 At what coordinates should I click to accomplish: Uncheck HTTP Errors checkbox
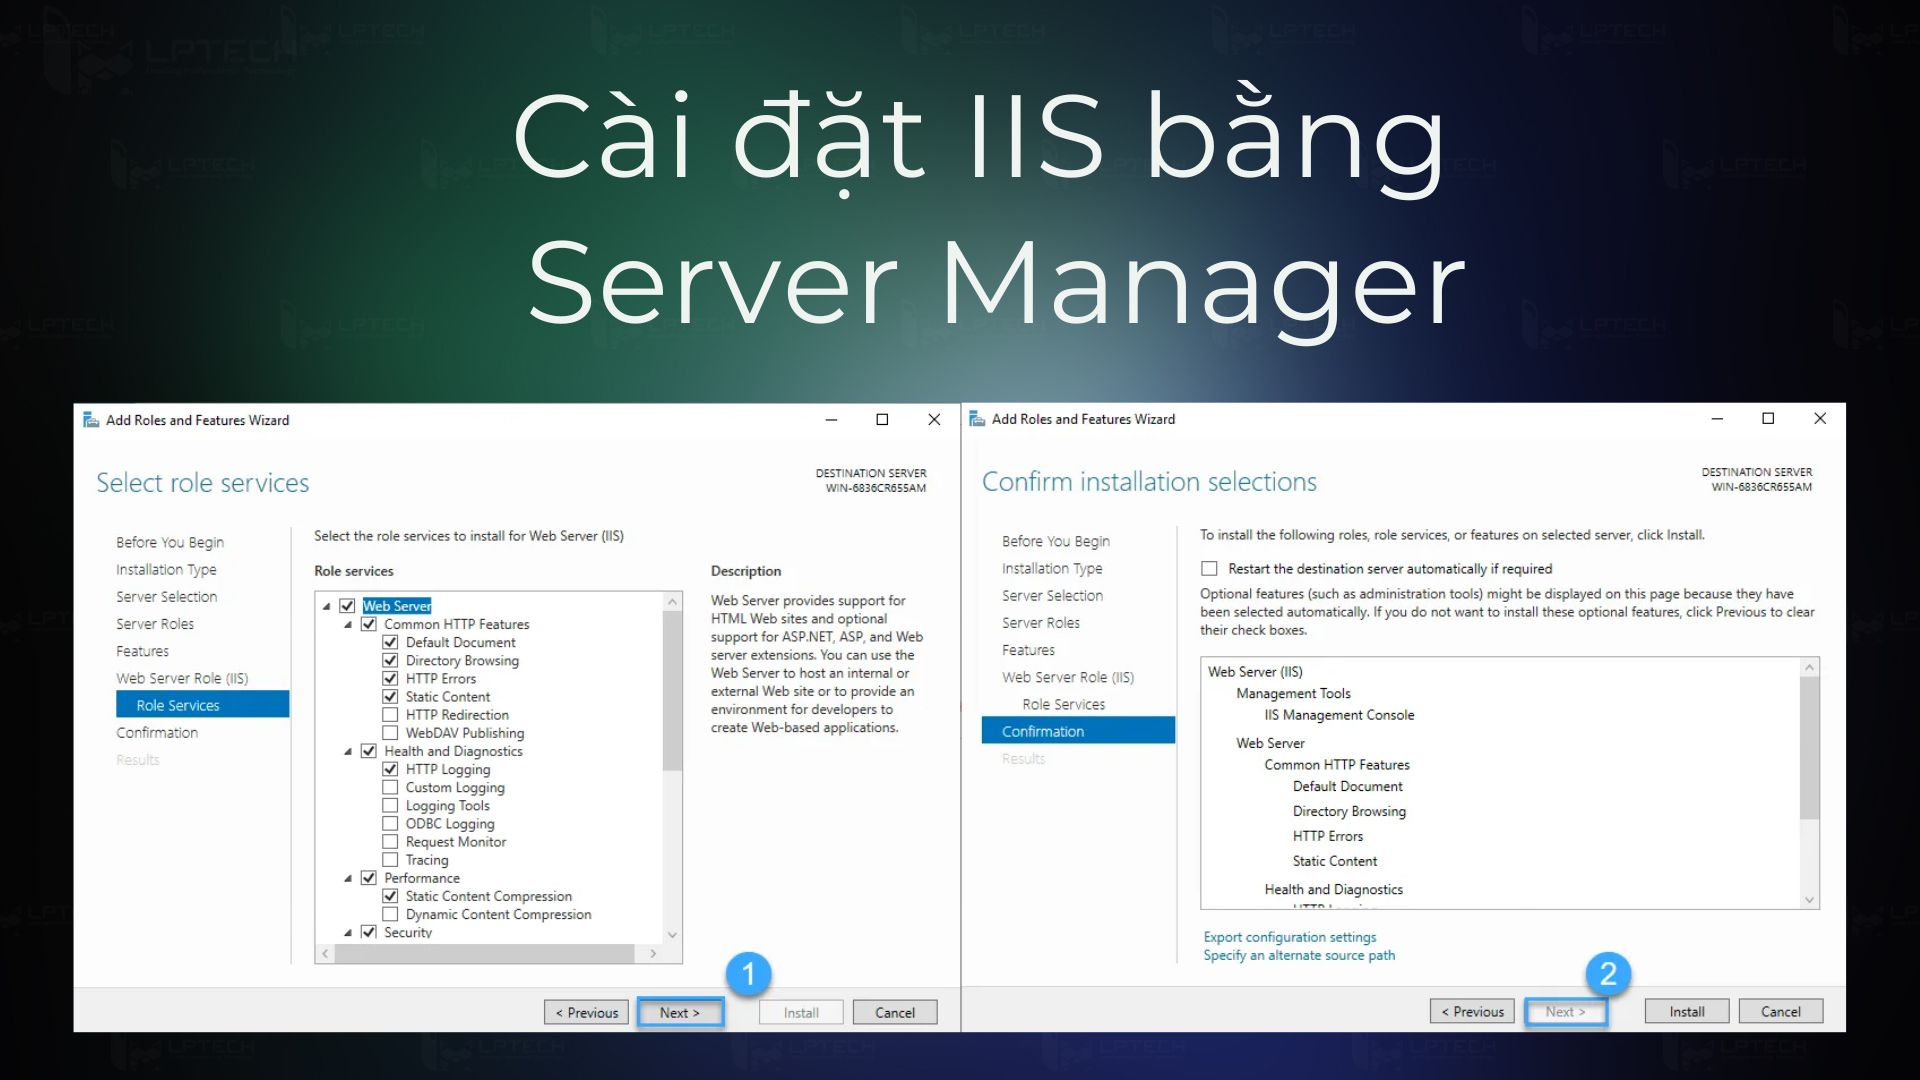tap(391, 678)
